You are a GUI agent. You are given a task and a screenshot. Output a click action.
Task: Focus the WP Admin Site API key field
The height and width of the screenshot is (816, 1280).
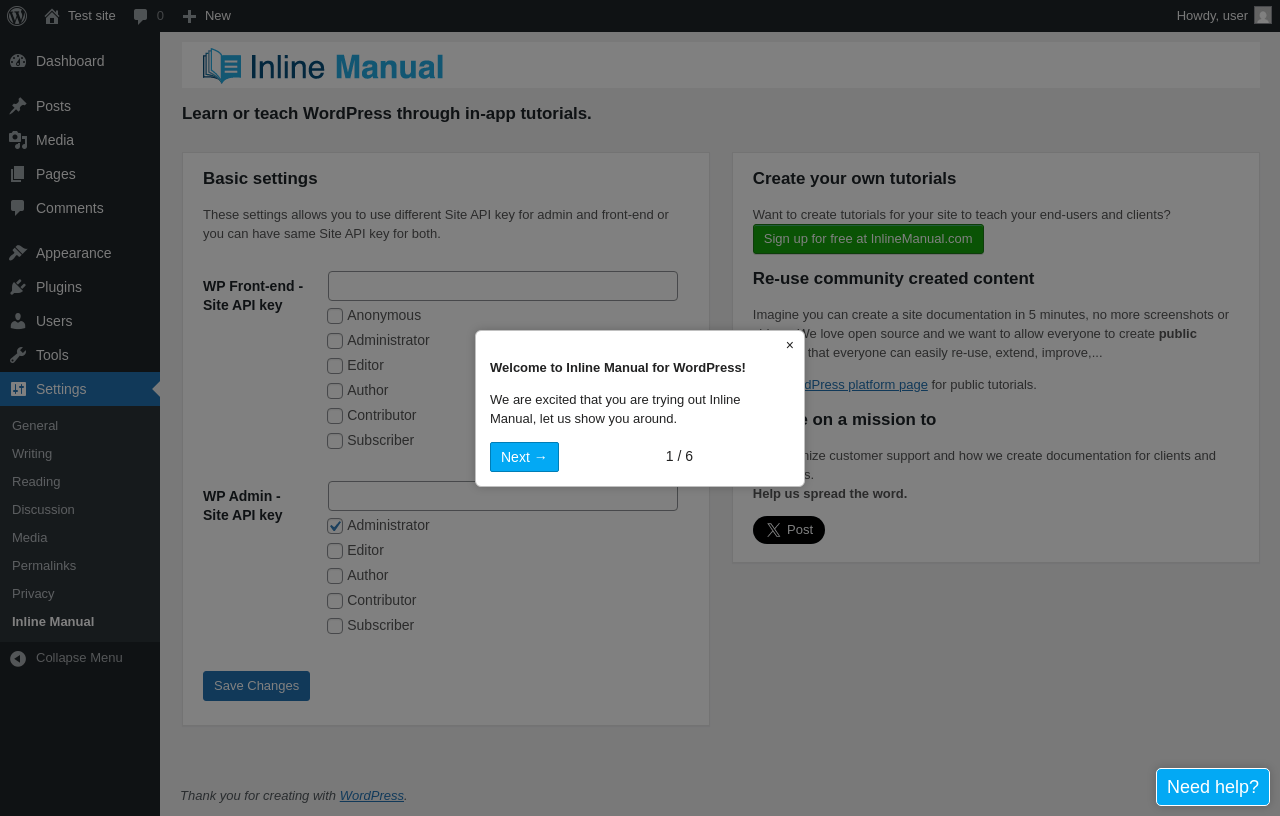(x=503, y=496)
